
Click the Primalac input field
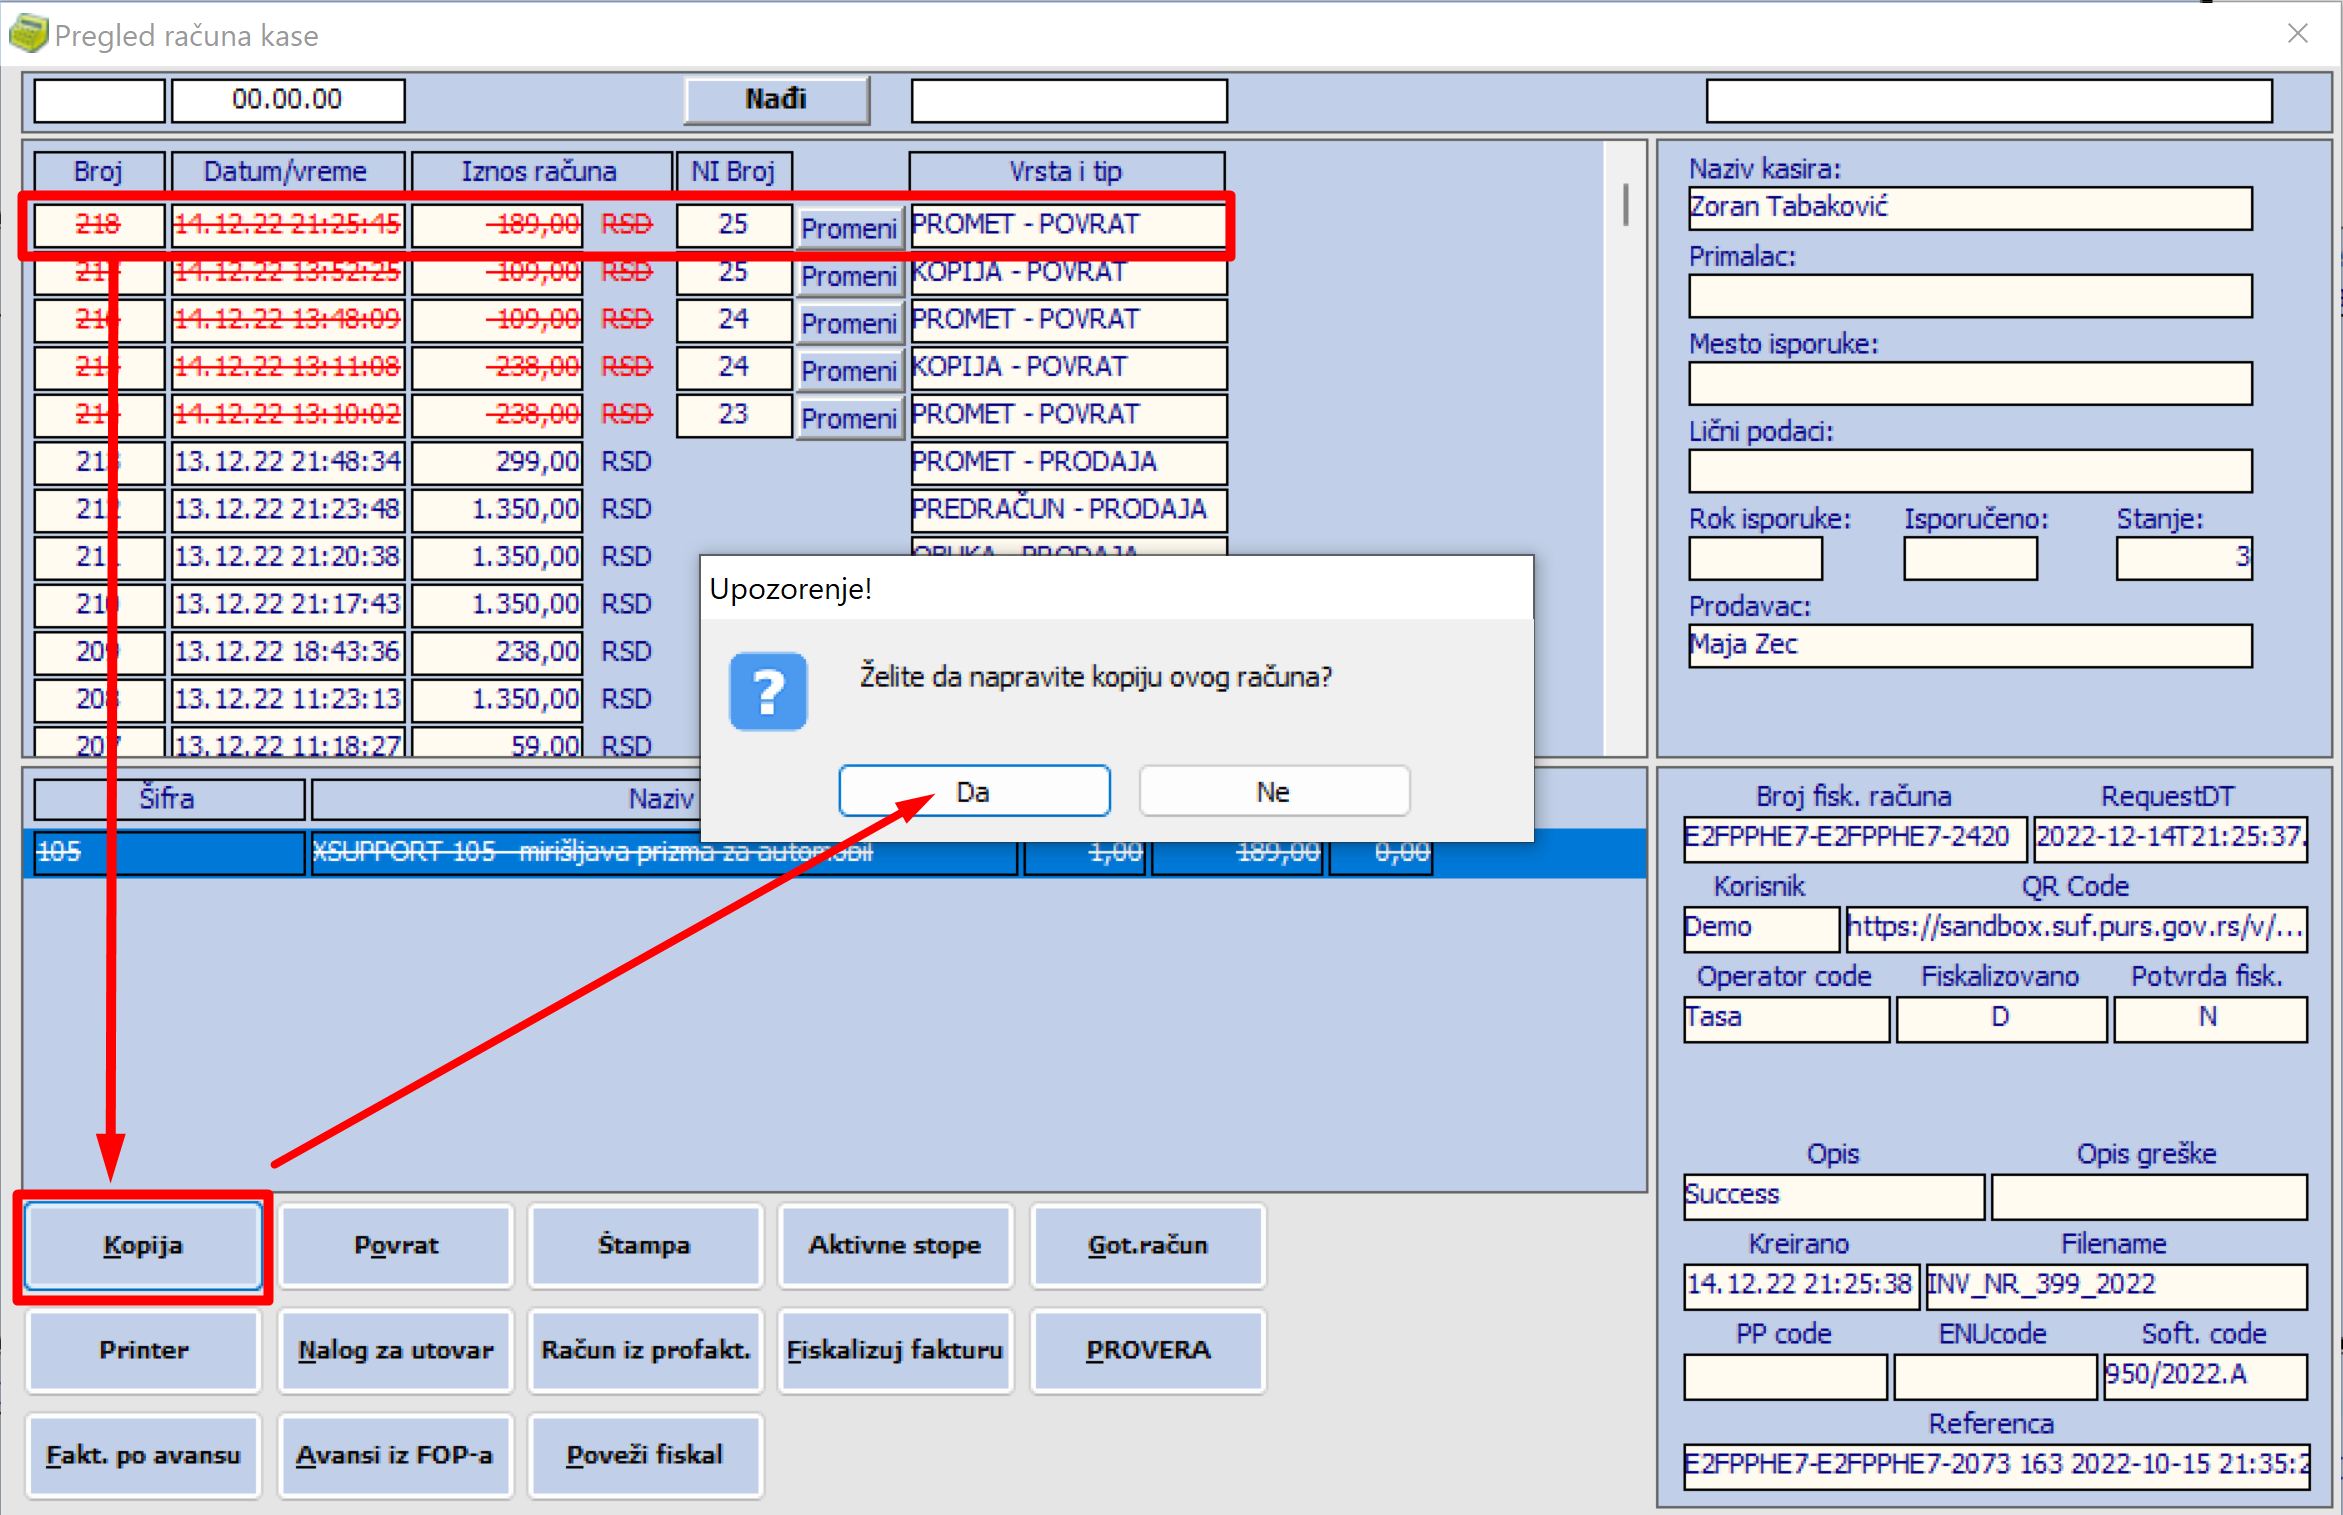click(x=1969, y=296)
